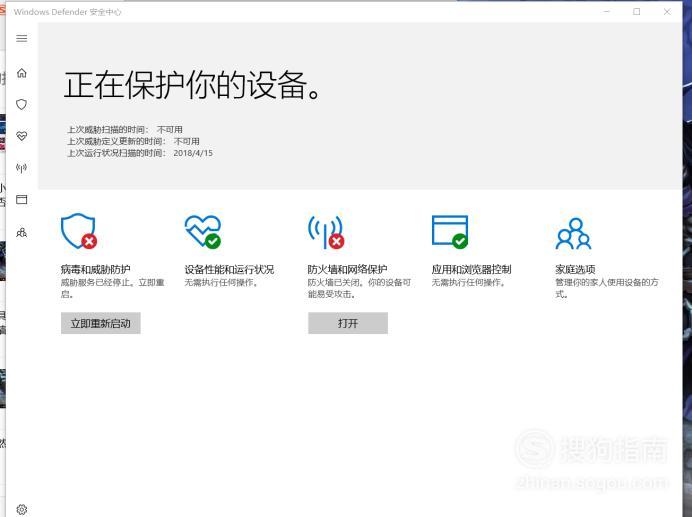This screenshot has height=517, width=692.
Task: Select 防火墙已关闭 warning text
Action: coord(359,288)
